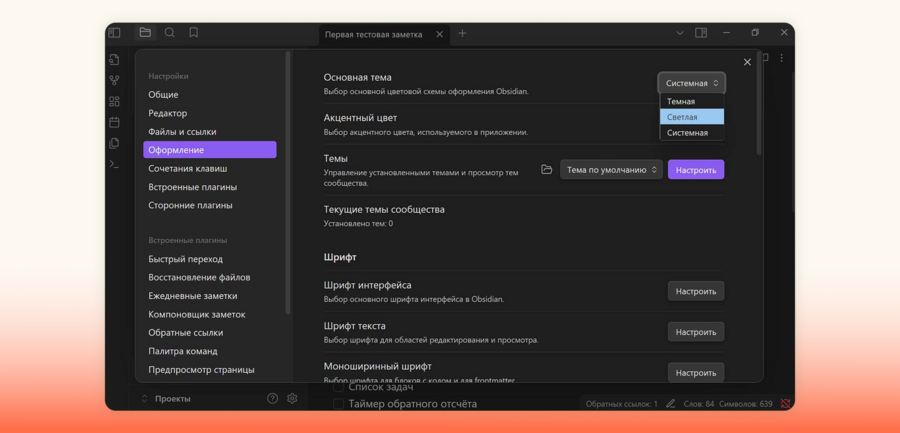Click Слов: 84 in status bar
This screenshot has height=433, width=900.
pyautogui.click(x=699, y=404)
